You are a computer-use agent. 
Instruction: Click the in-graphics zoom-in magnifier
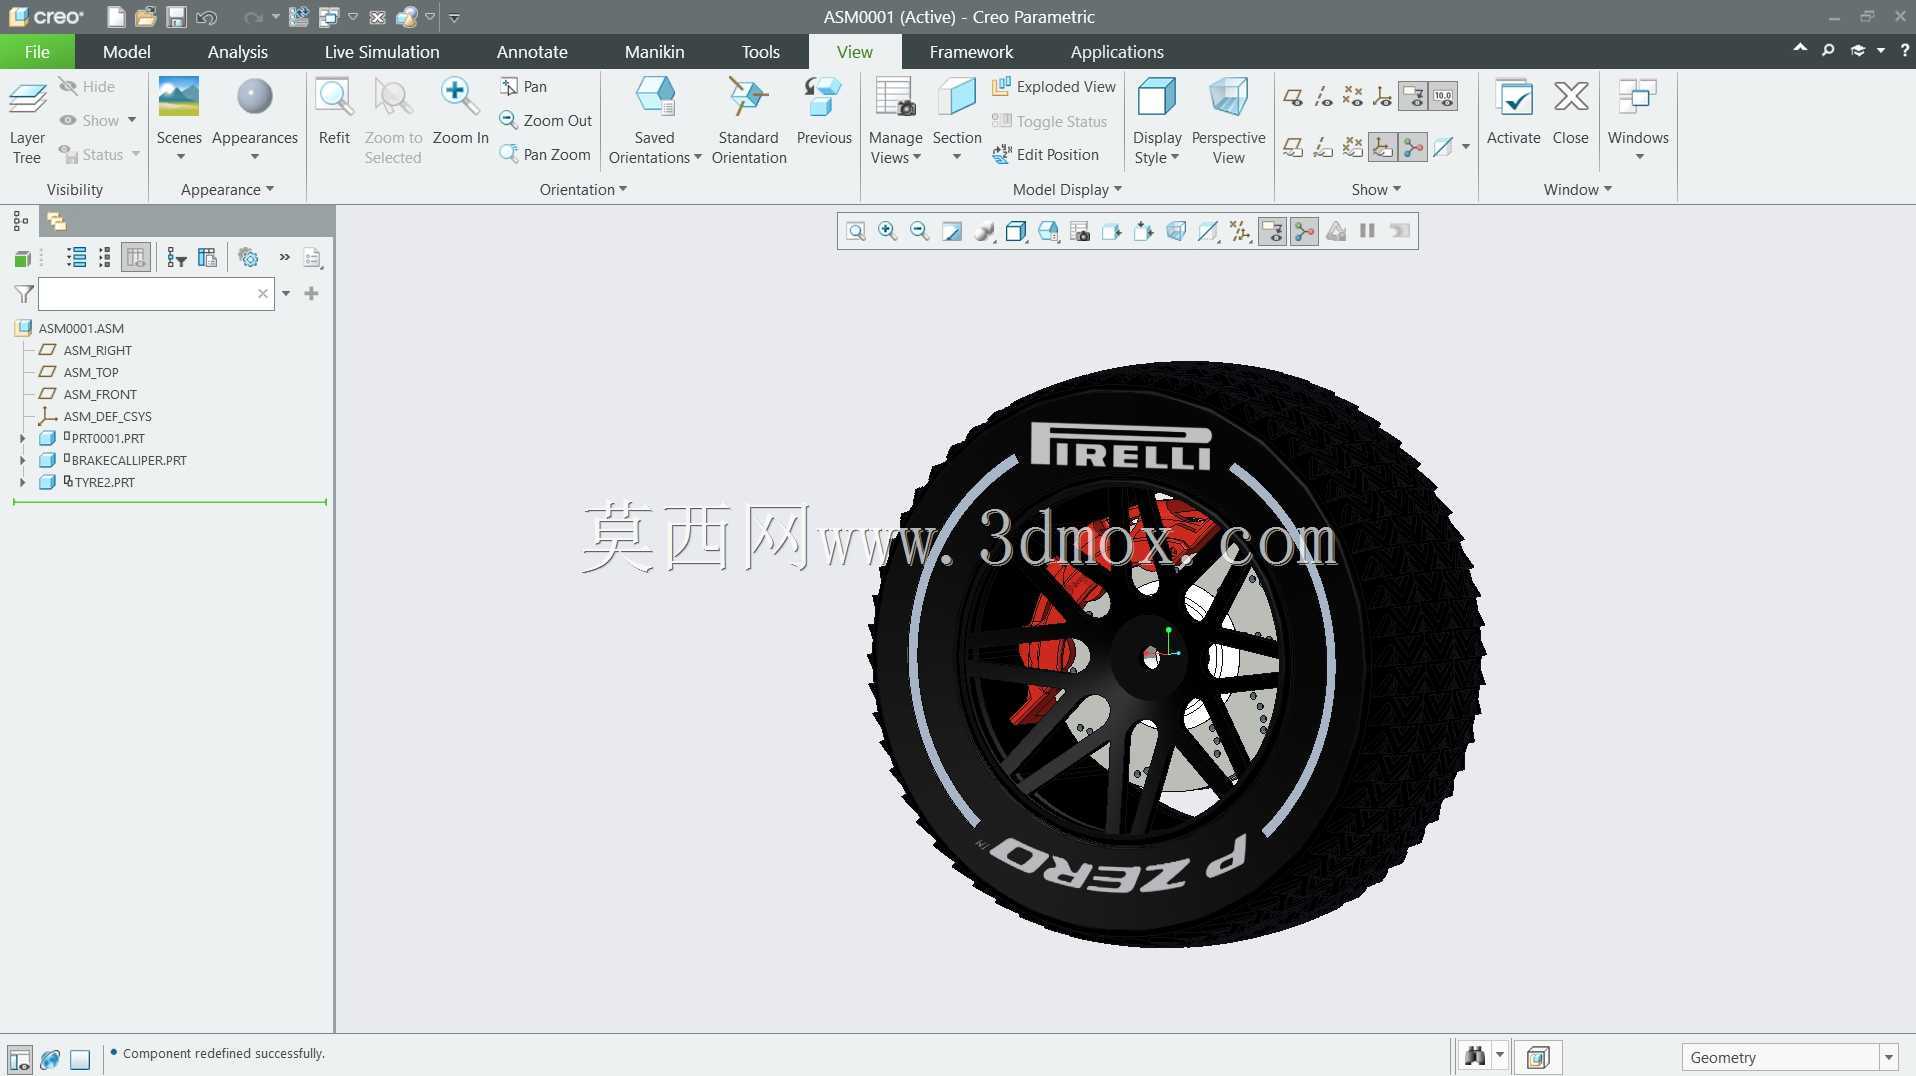click(x=887, y=232)
